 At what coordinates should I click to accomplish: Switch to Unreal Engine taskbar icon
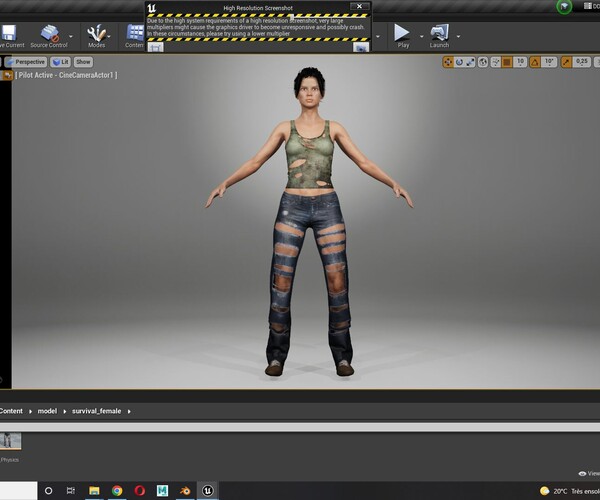[208, 490]
